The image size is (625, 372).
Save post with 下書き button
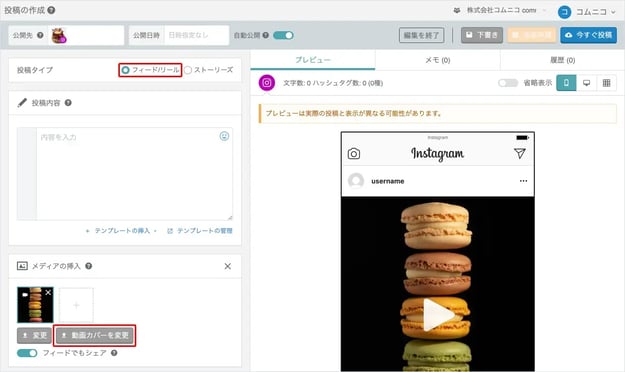pos(482,35)
